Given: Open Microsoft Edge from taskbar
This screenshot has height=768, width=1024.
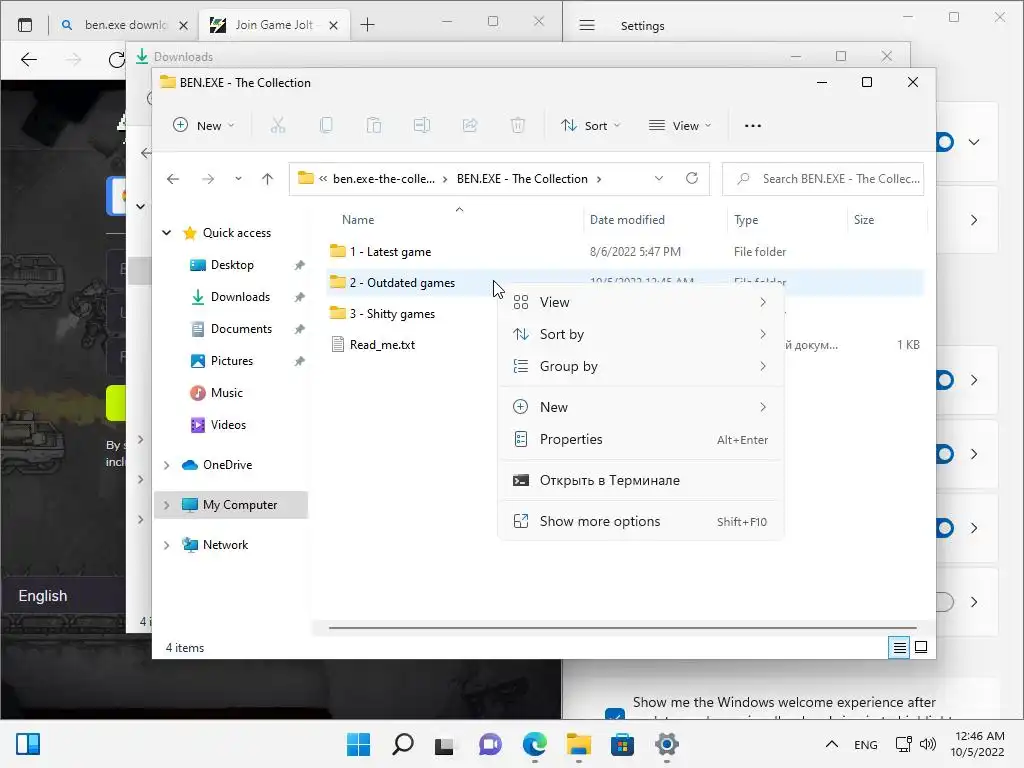Looking at the screenshot, I should coord(535,744).
